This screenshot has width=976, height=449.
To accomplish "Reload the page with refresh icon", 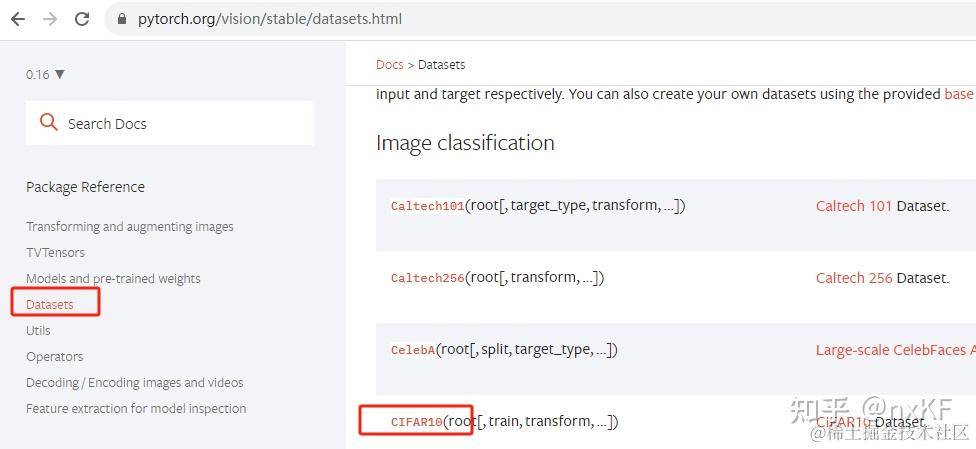I will point(82,19).
